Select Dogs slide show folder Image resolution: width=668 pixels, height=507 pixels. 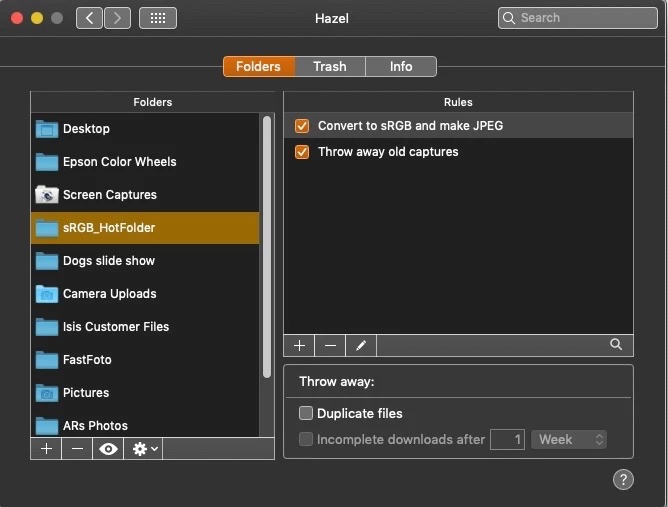tap(145, 261)
